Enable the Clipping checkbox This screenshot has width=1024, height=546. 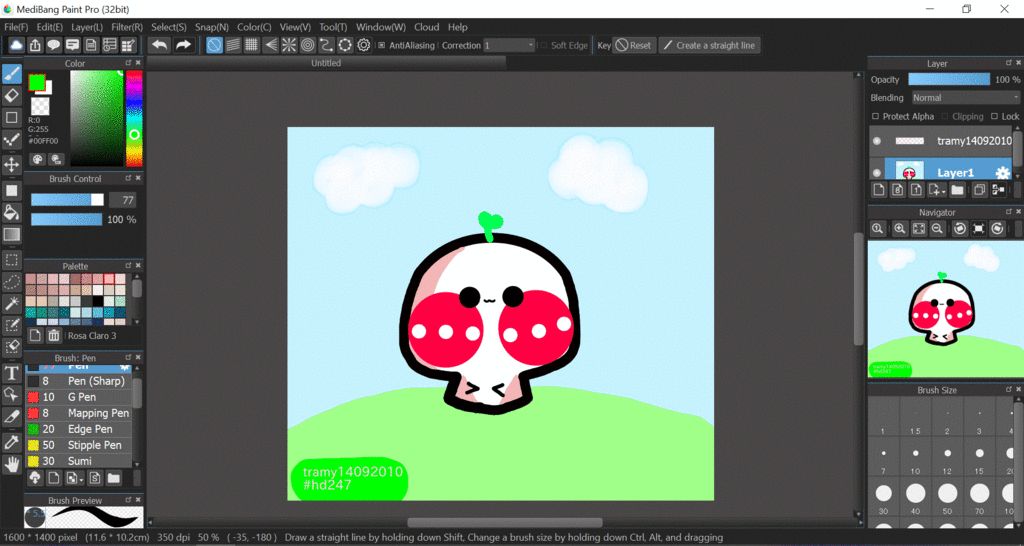[945, 116]
